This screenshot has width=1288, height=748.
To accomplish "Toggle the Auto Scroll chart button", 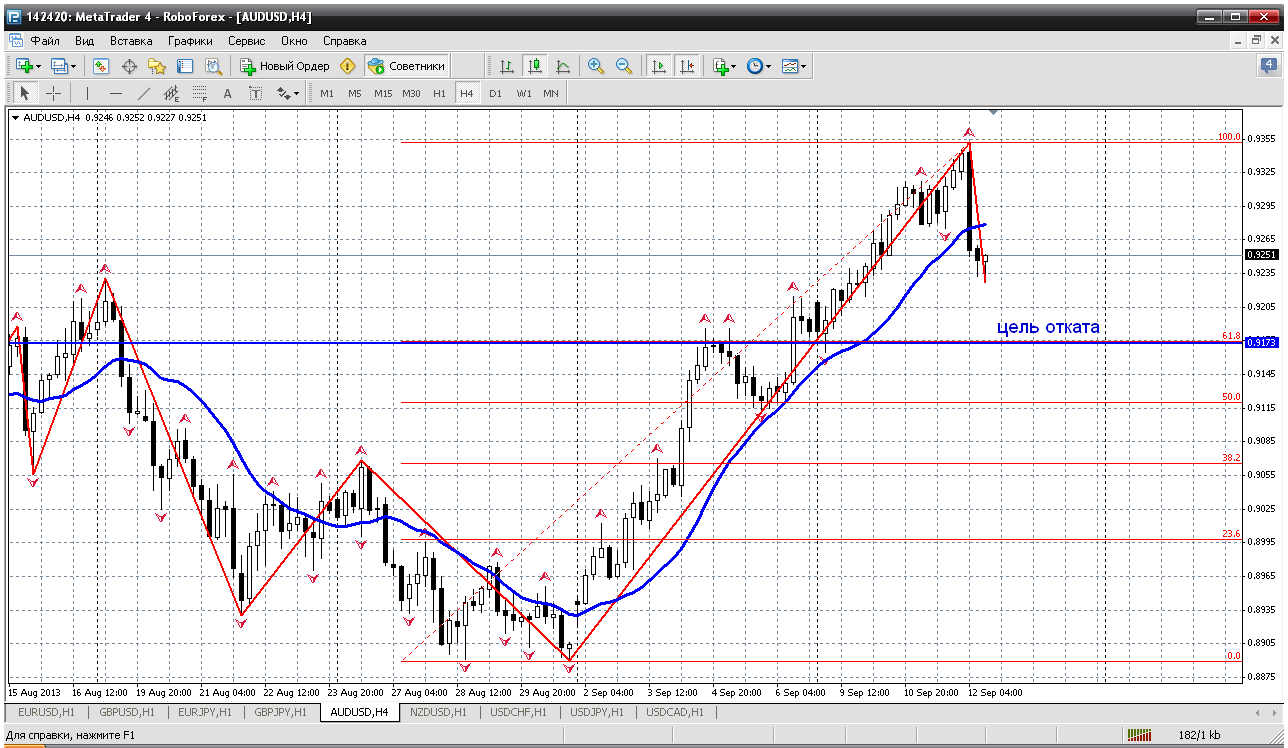I will tap(658, 66).
